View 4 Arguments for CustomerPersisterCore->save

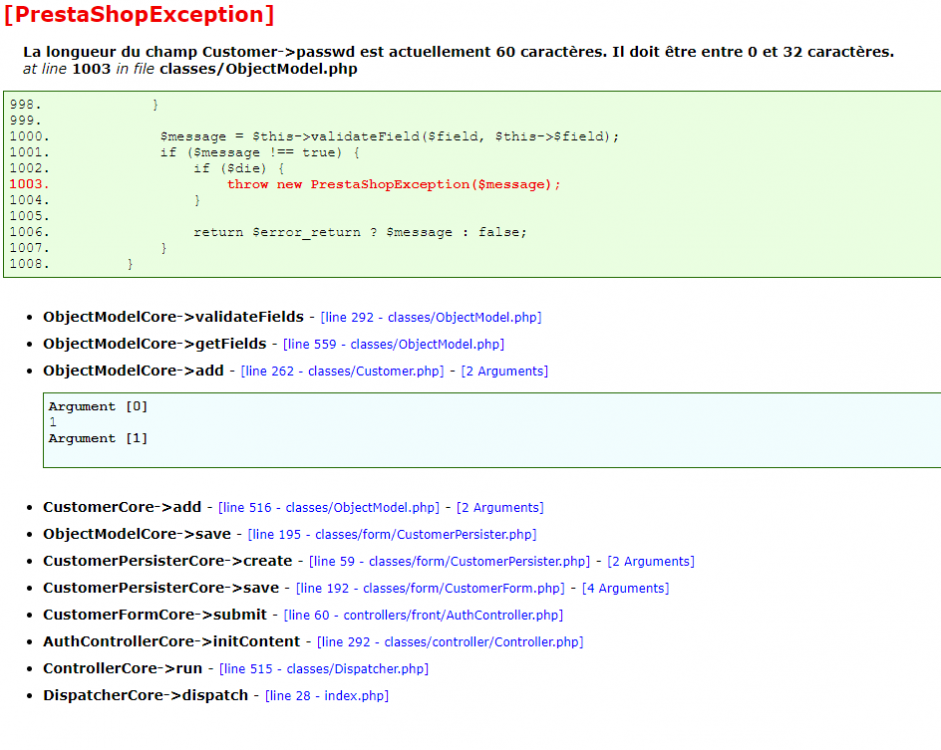point(627,588)
